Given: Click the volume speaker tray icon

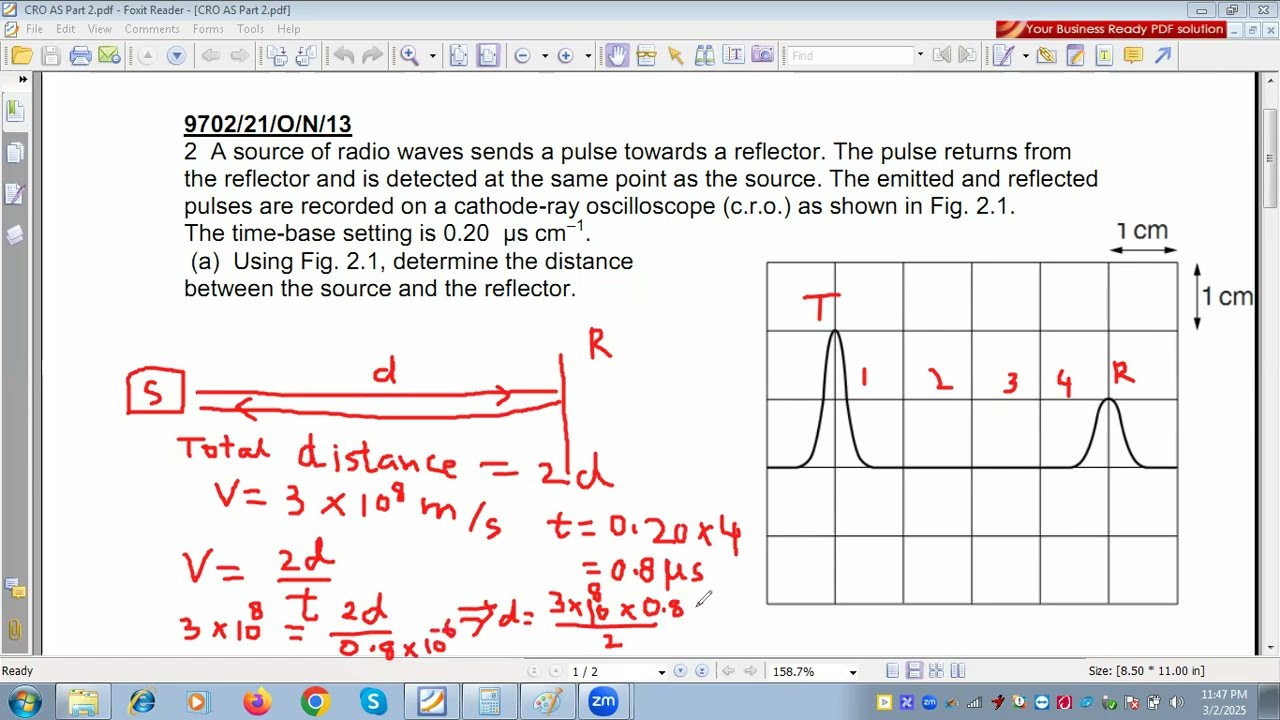Looking at the screenshot, I should click(x=1176, y=702).
